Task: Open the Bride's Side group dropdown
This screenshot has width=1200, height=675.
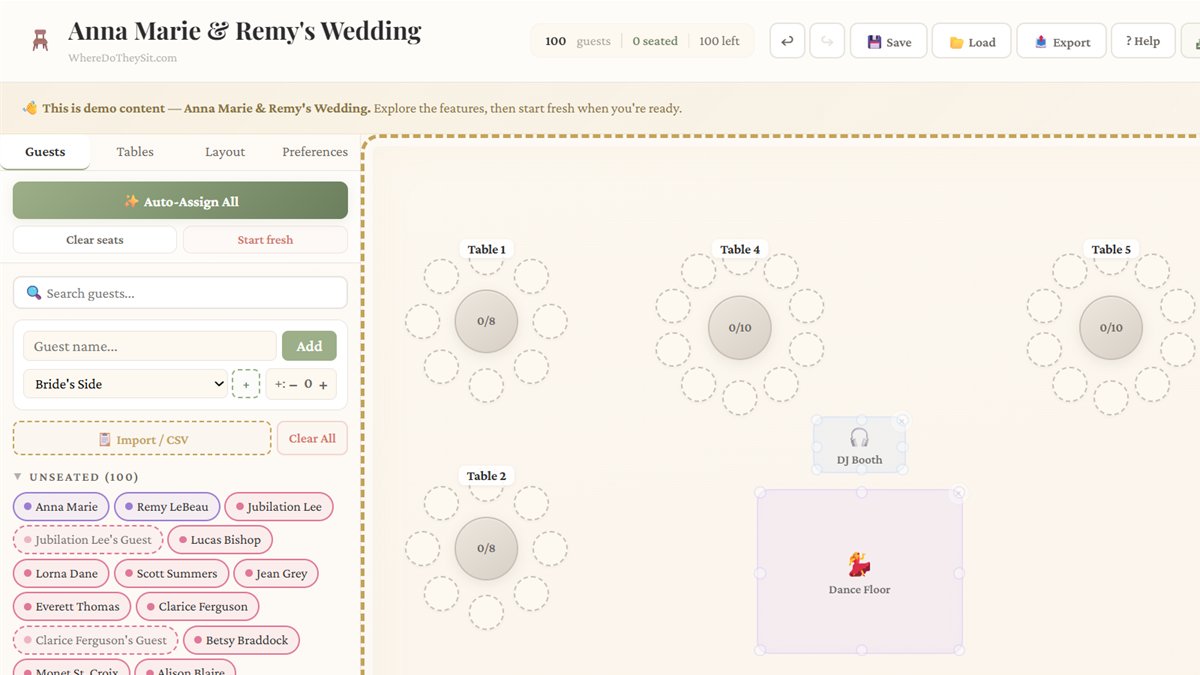Action: pos(125,384)
